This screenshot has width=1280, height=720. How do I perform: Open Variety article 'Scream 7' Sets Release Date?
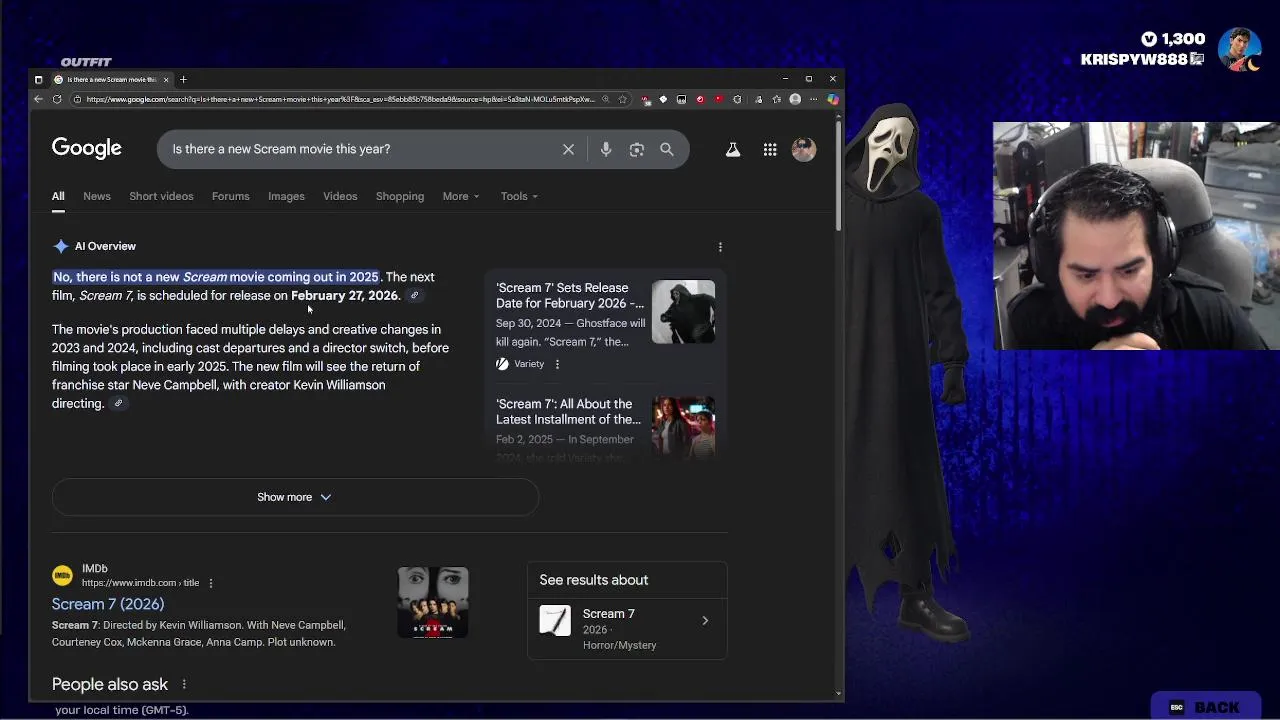[570, 295]
